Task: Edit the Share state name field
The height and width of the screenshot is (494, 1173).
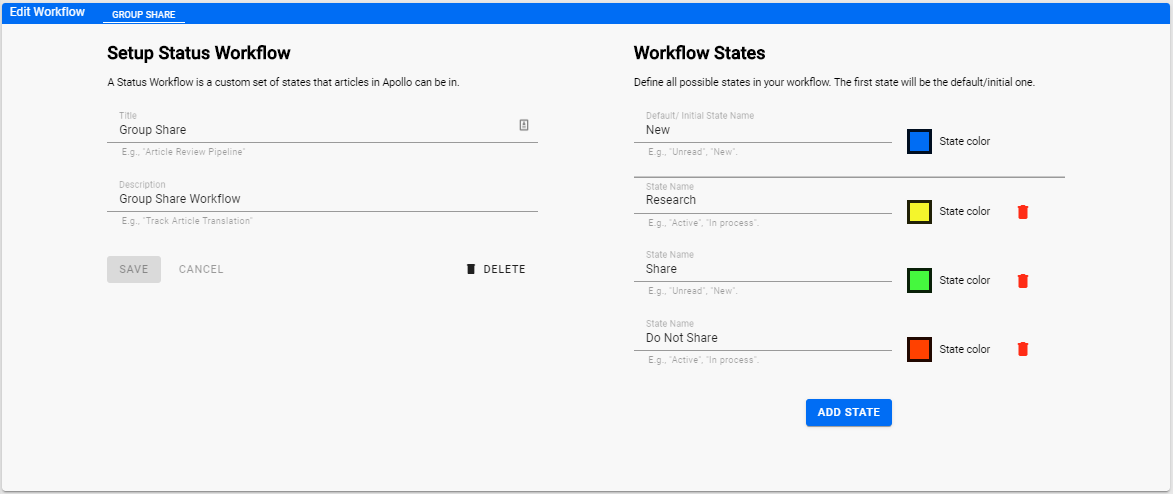Action: pyautogui.click(x=762, y=269)
